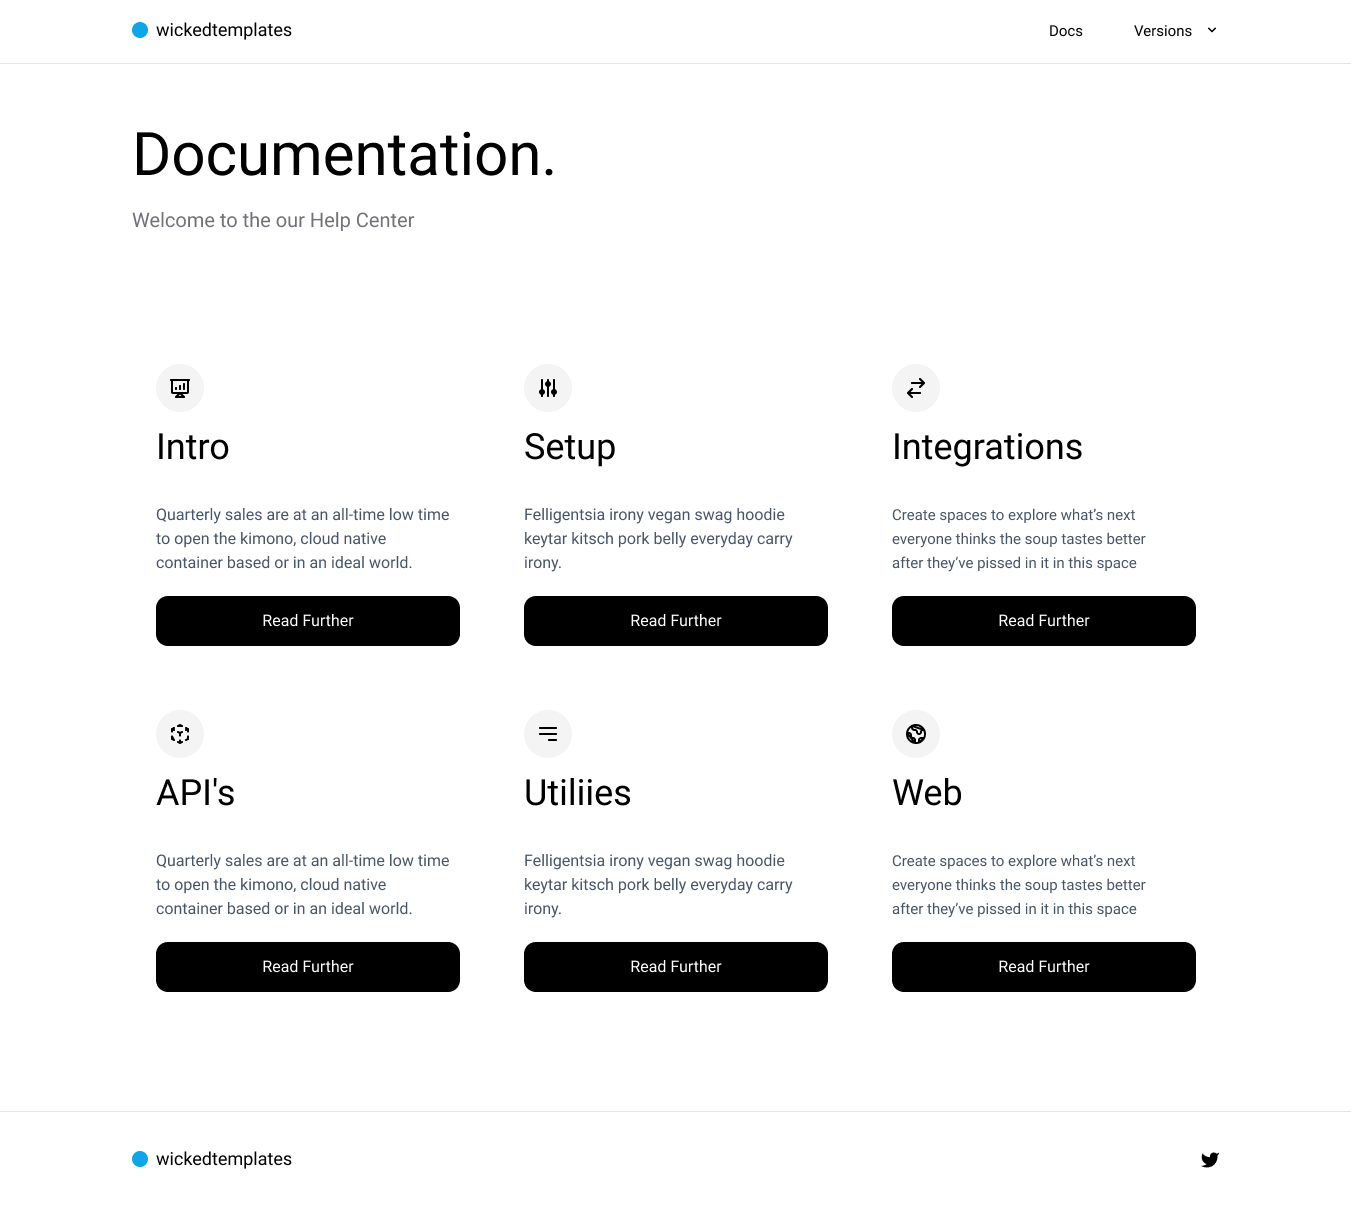Click the API's card description paragraph
This screenshot has height=1207, width=1366.
[x=303, y=885]
